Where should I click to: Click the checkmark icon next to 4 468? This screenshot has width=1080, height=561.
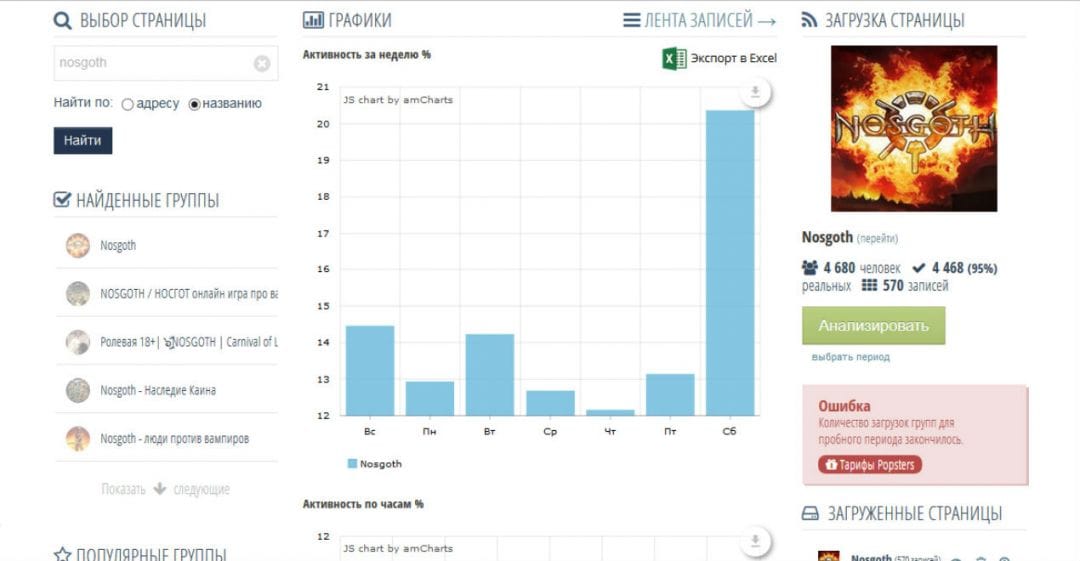[x=918, y=268]
